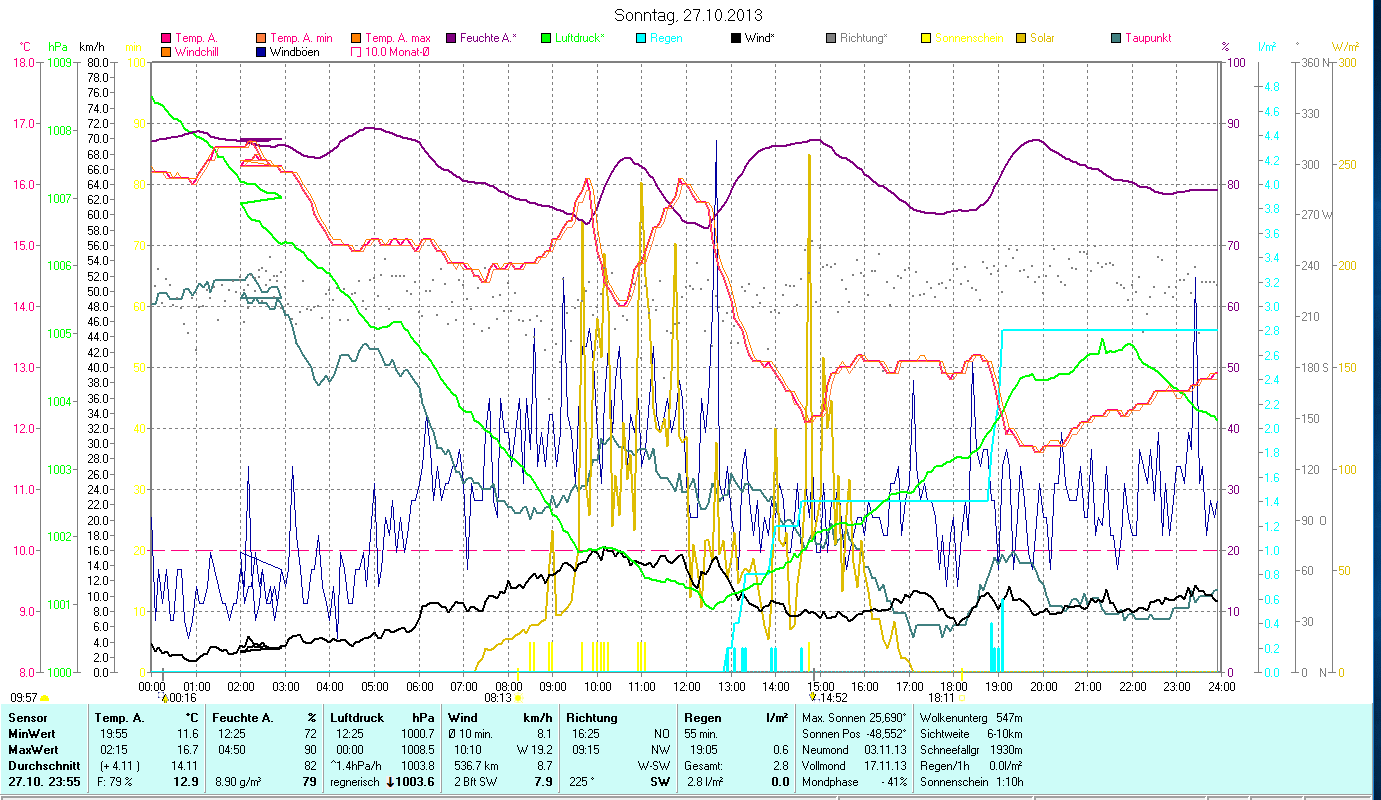Click the hPa axis unit label
This screenshot has height=800, width=1381.
[x=57, y=47]
